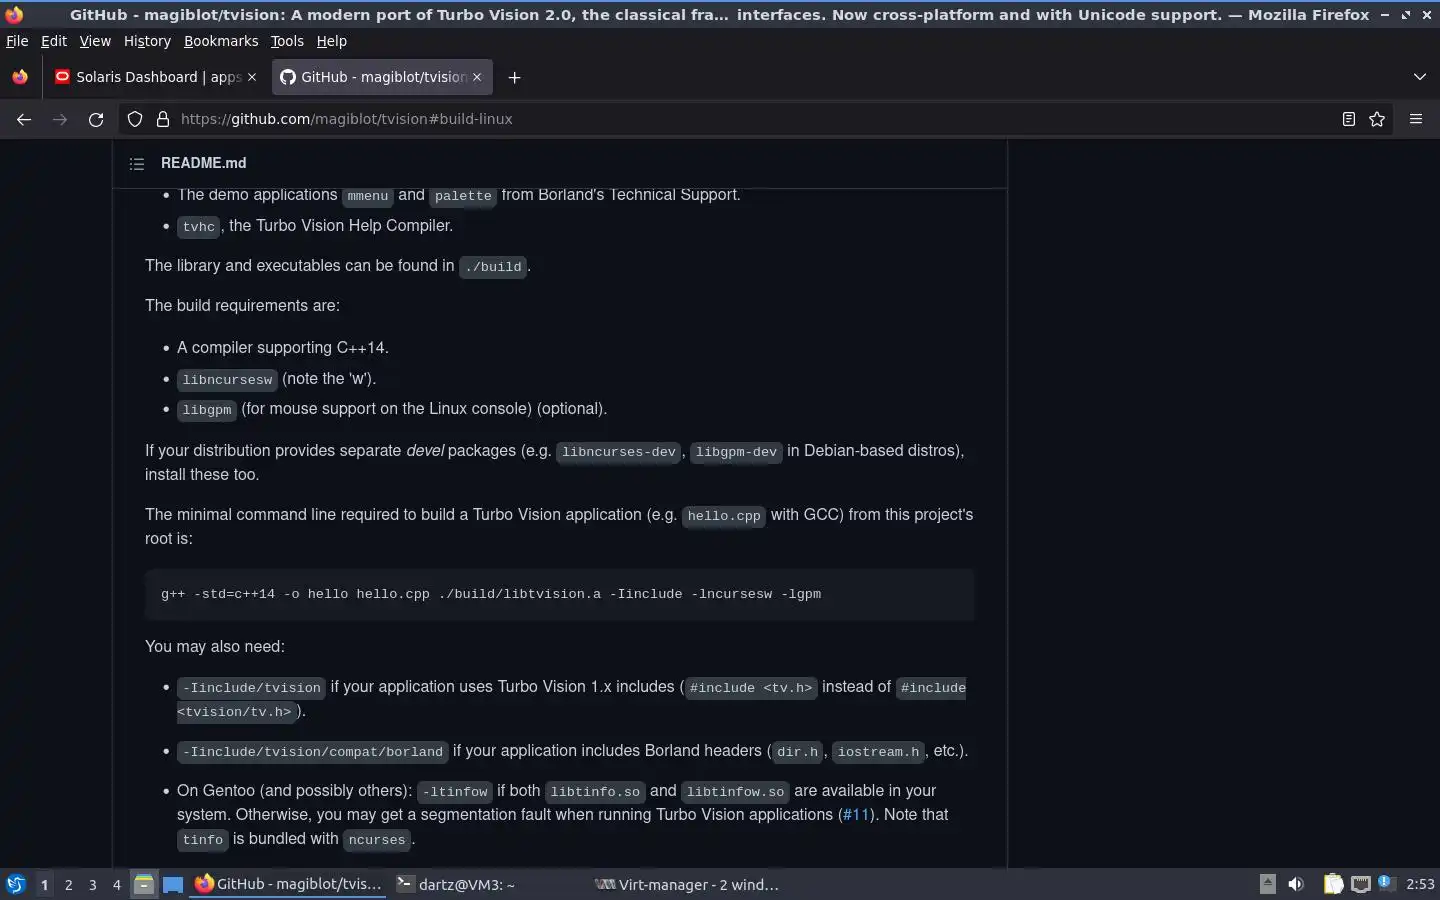1440x900 pixels.
Task: Click the #include <tv.h> code label
Action: pyautogui.click(x=751, y=688)
